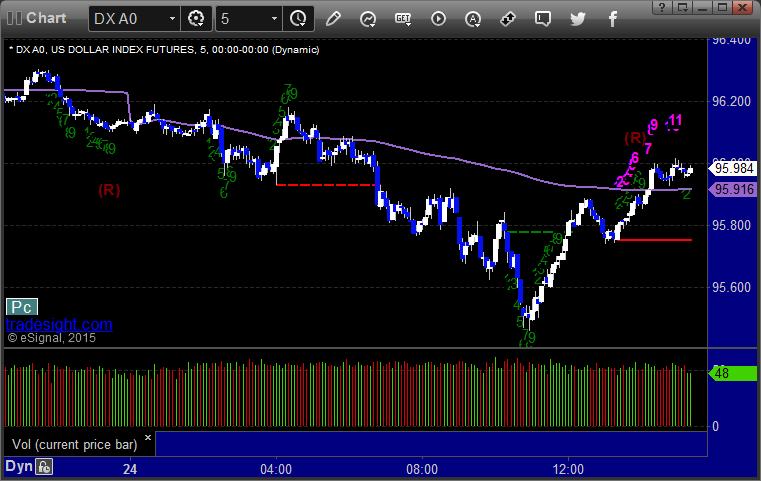Expand the interval 5 dropdown
The image size is (761, 481).
tap(274, 19)
